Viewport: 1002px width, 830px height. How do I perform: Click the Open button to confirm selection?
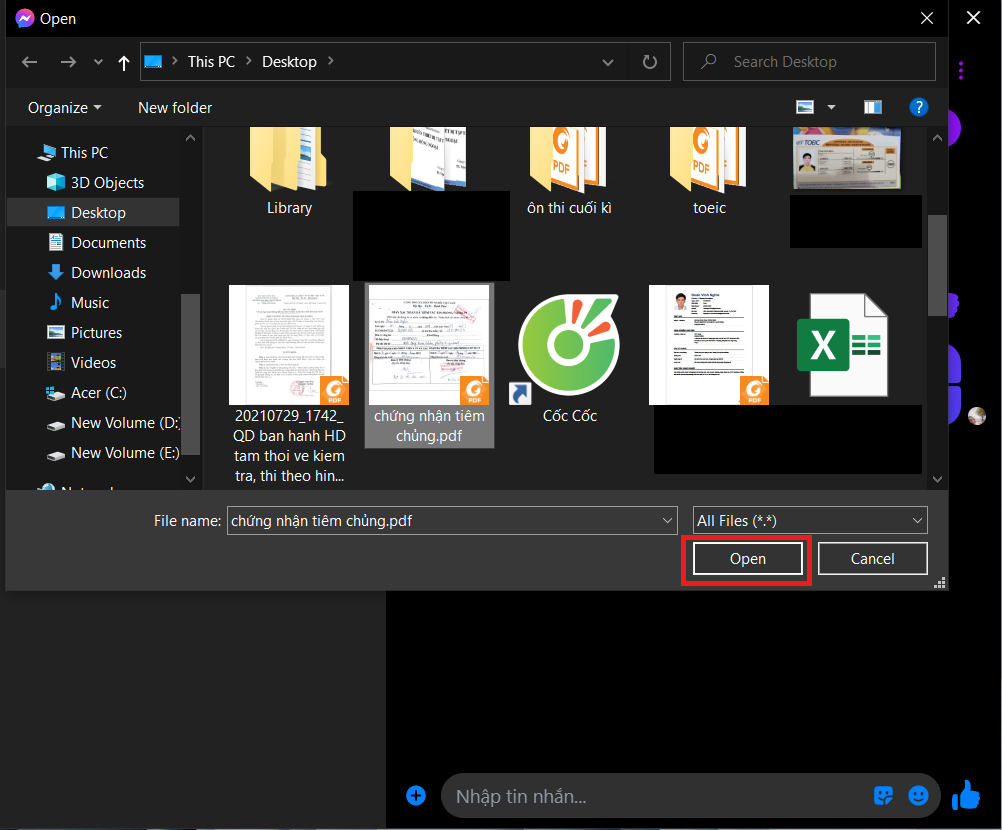(746, 558)
